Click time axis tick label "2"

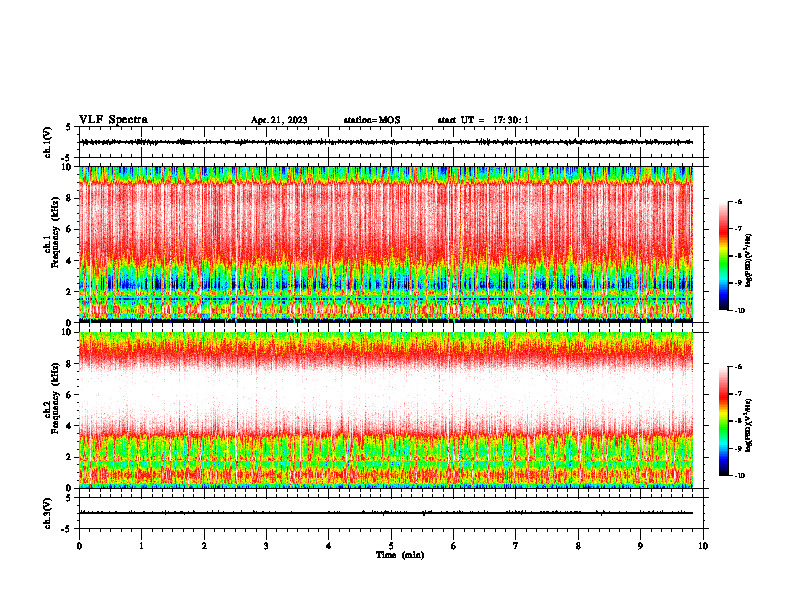(204, 546)
